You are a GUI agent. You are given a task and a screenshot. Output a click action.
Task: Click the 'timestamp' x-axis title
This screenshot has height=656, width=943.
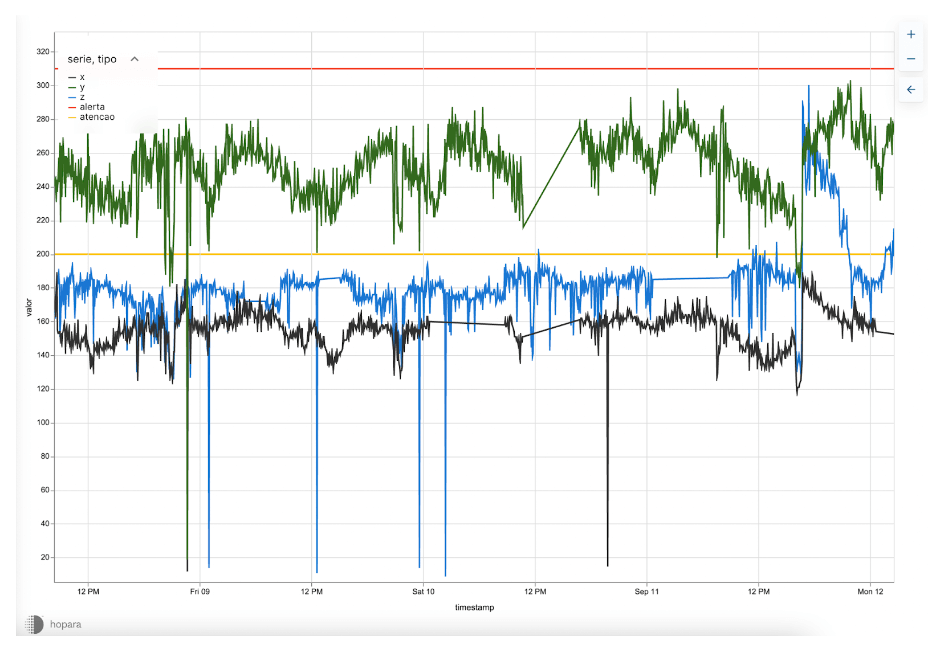474,607
